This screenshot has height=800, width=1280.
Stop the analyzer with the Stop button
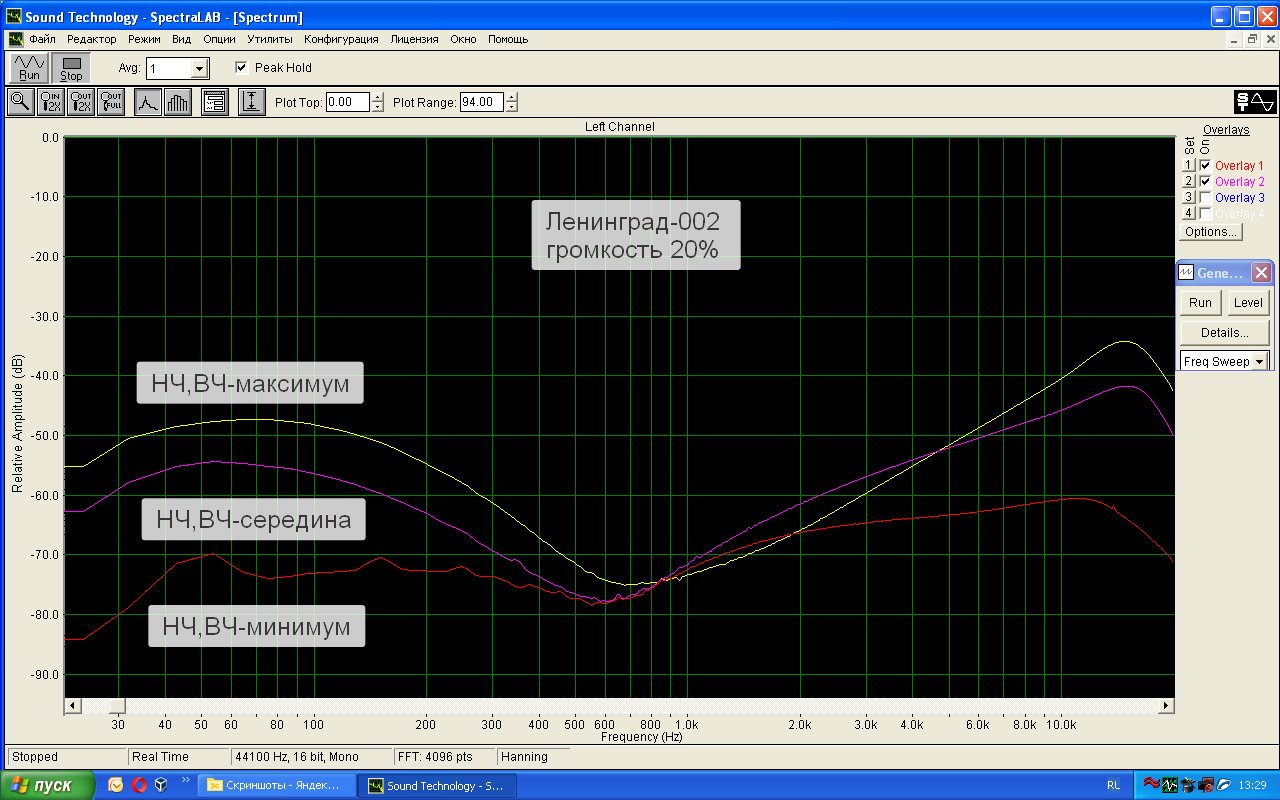71,67
